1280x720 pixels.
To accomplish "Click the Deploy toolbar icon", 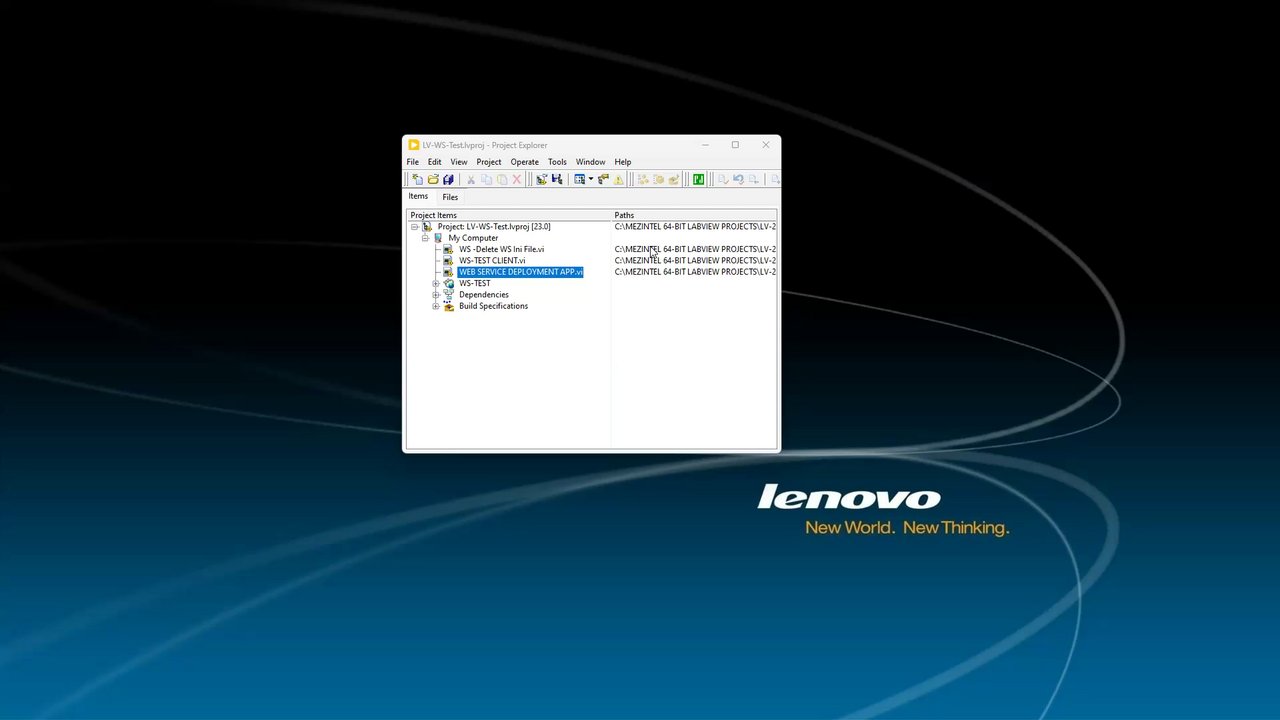I will coord(658,179).
